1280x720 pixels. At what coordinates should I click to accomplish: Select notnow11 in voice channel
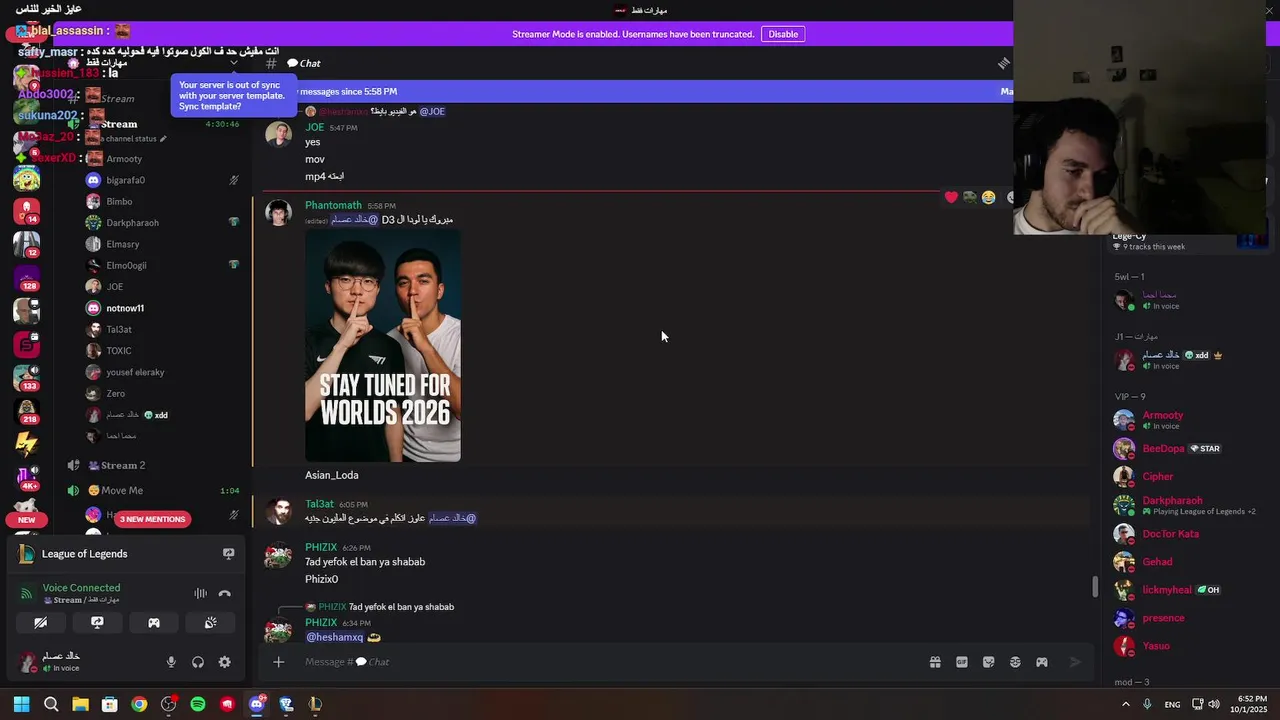click(125, 308)
